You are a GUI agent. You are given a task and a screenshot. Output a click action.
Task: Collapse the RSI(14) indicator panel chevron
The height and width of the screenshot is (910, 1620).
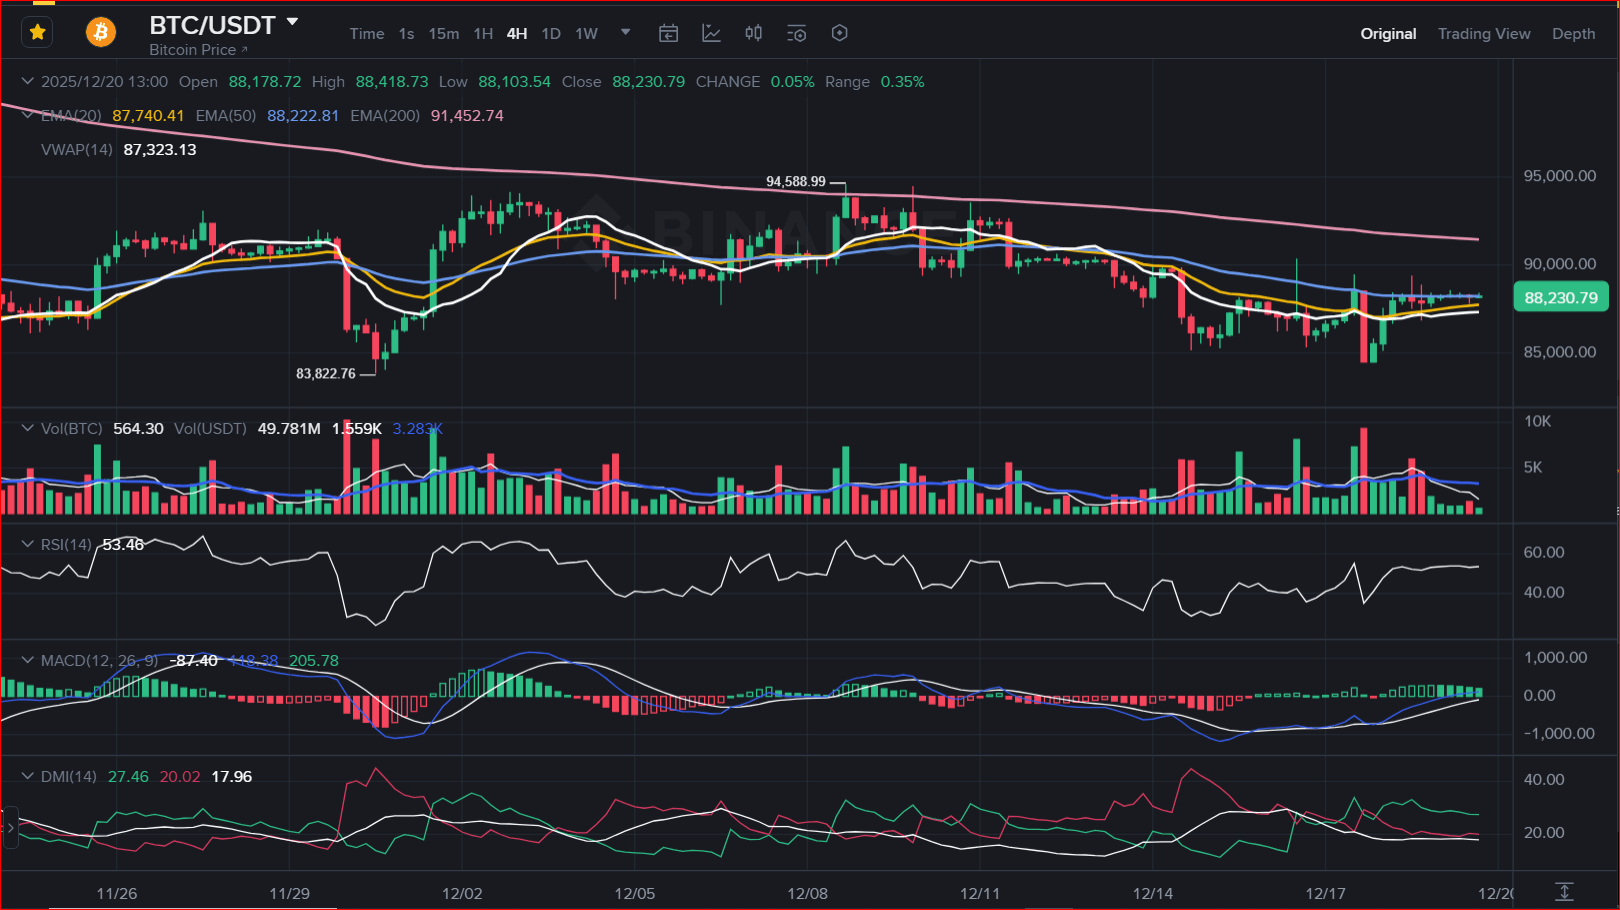[27, 544]
